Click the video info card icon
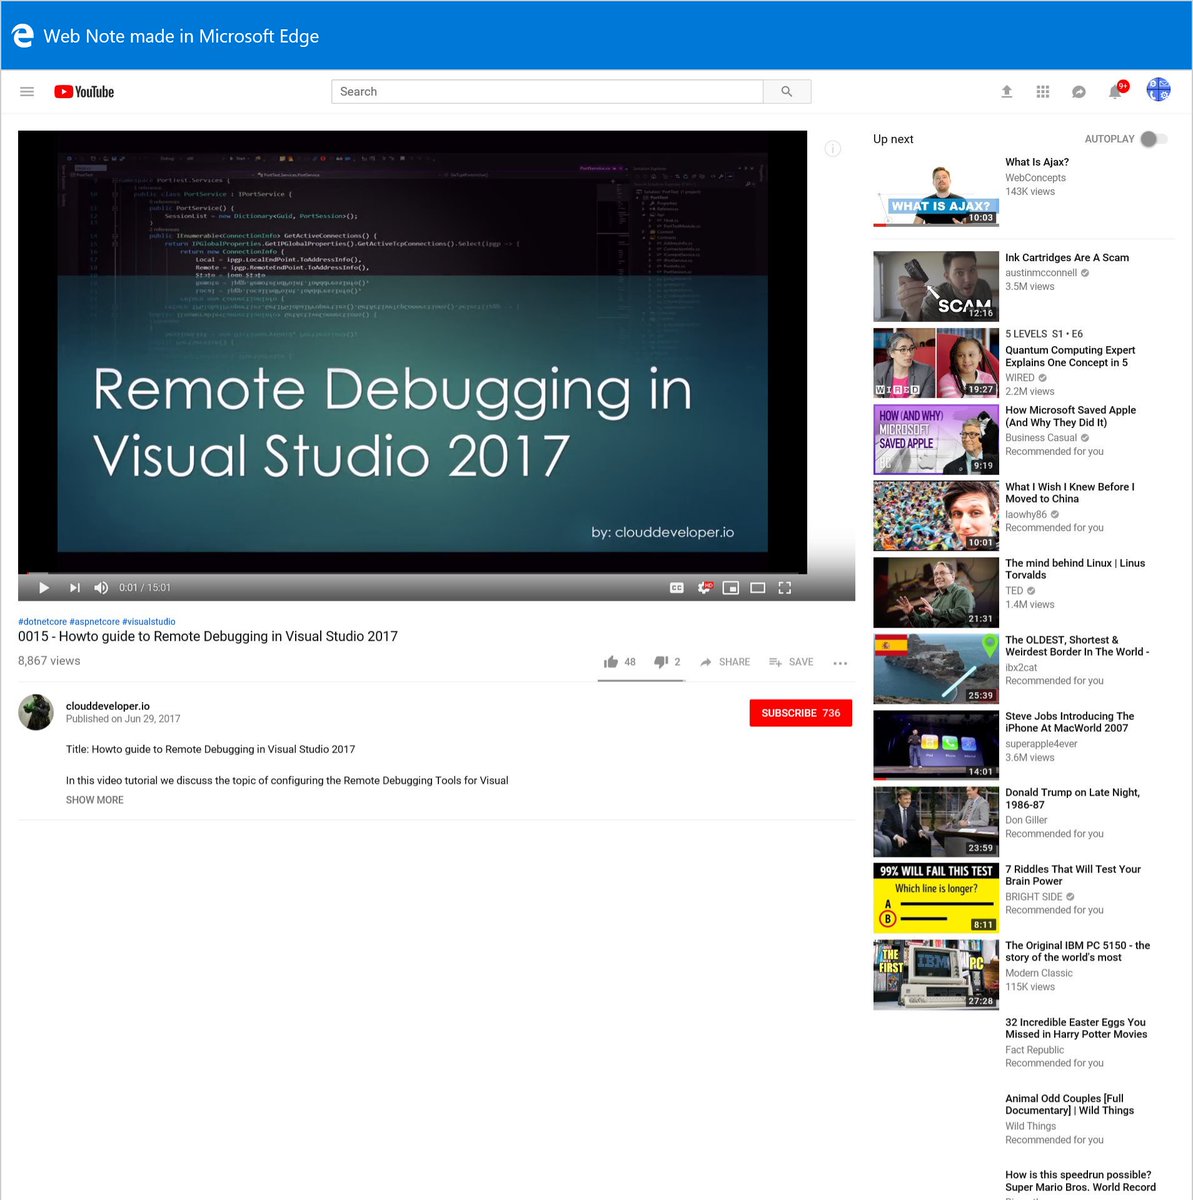1193x1200 pixels. (833, 149)
